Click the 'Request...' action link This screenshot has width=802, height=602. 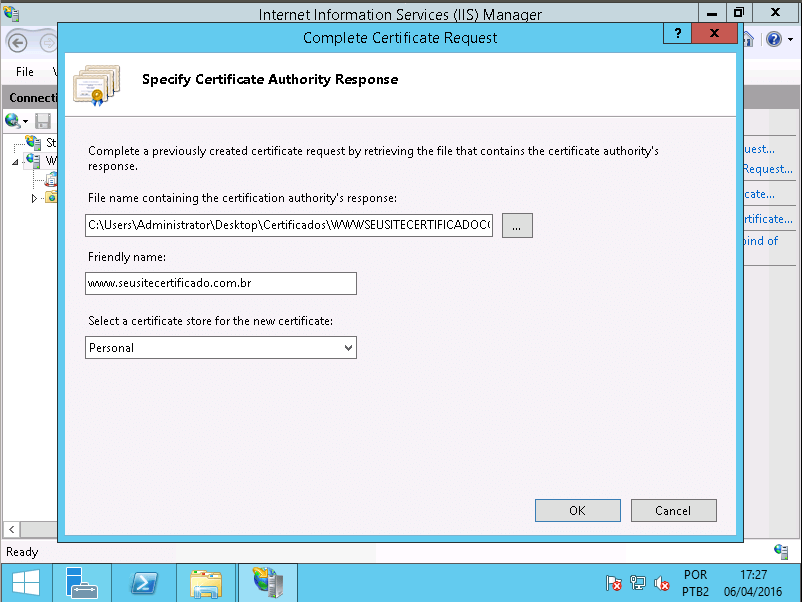(x=768, y=169)
